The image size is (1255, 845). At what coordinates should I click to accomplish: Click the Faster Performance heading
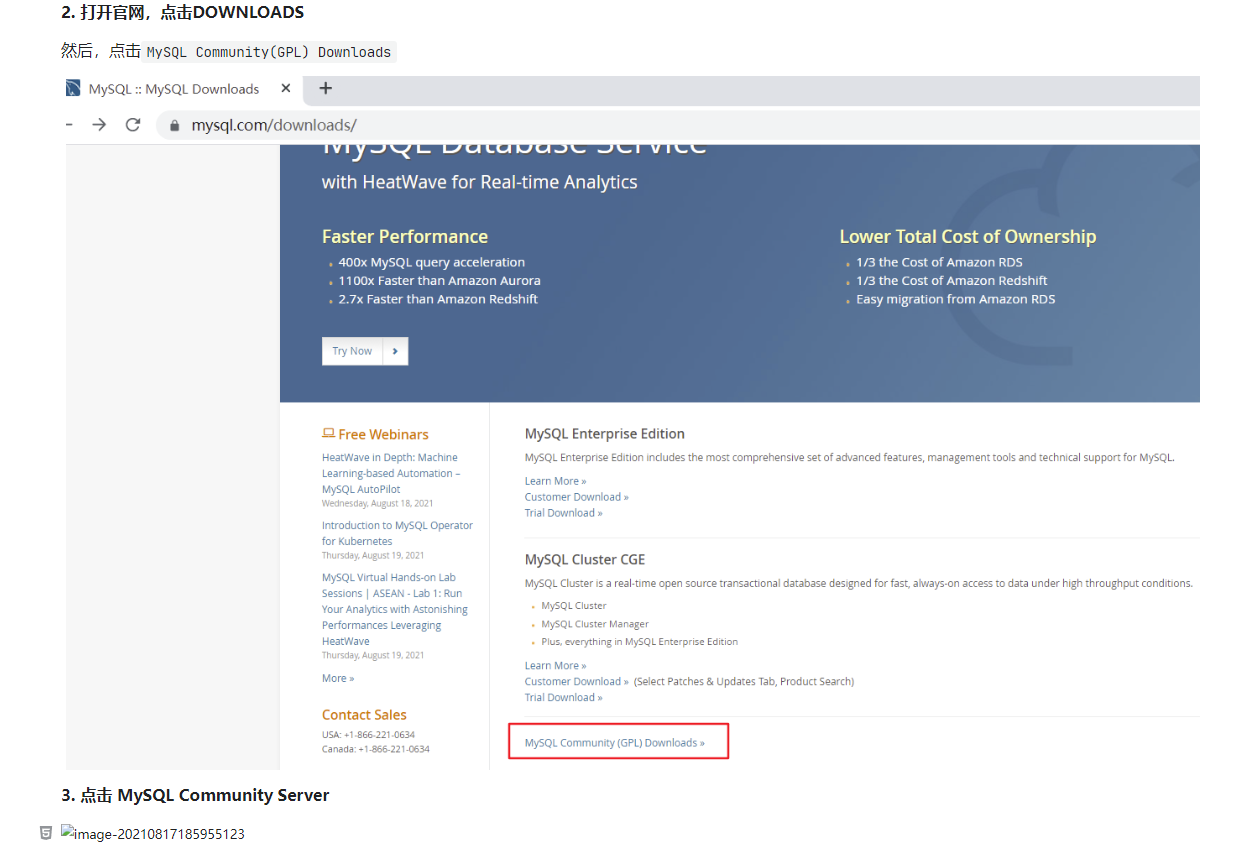point(405,237)
